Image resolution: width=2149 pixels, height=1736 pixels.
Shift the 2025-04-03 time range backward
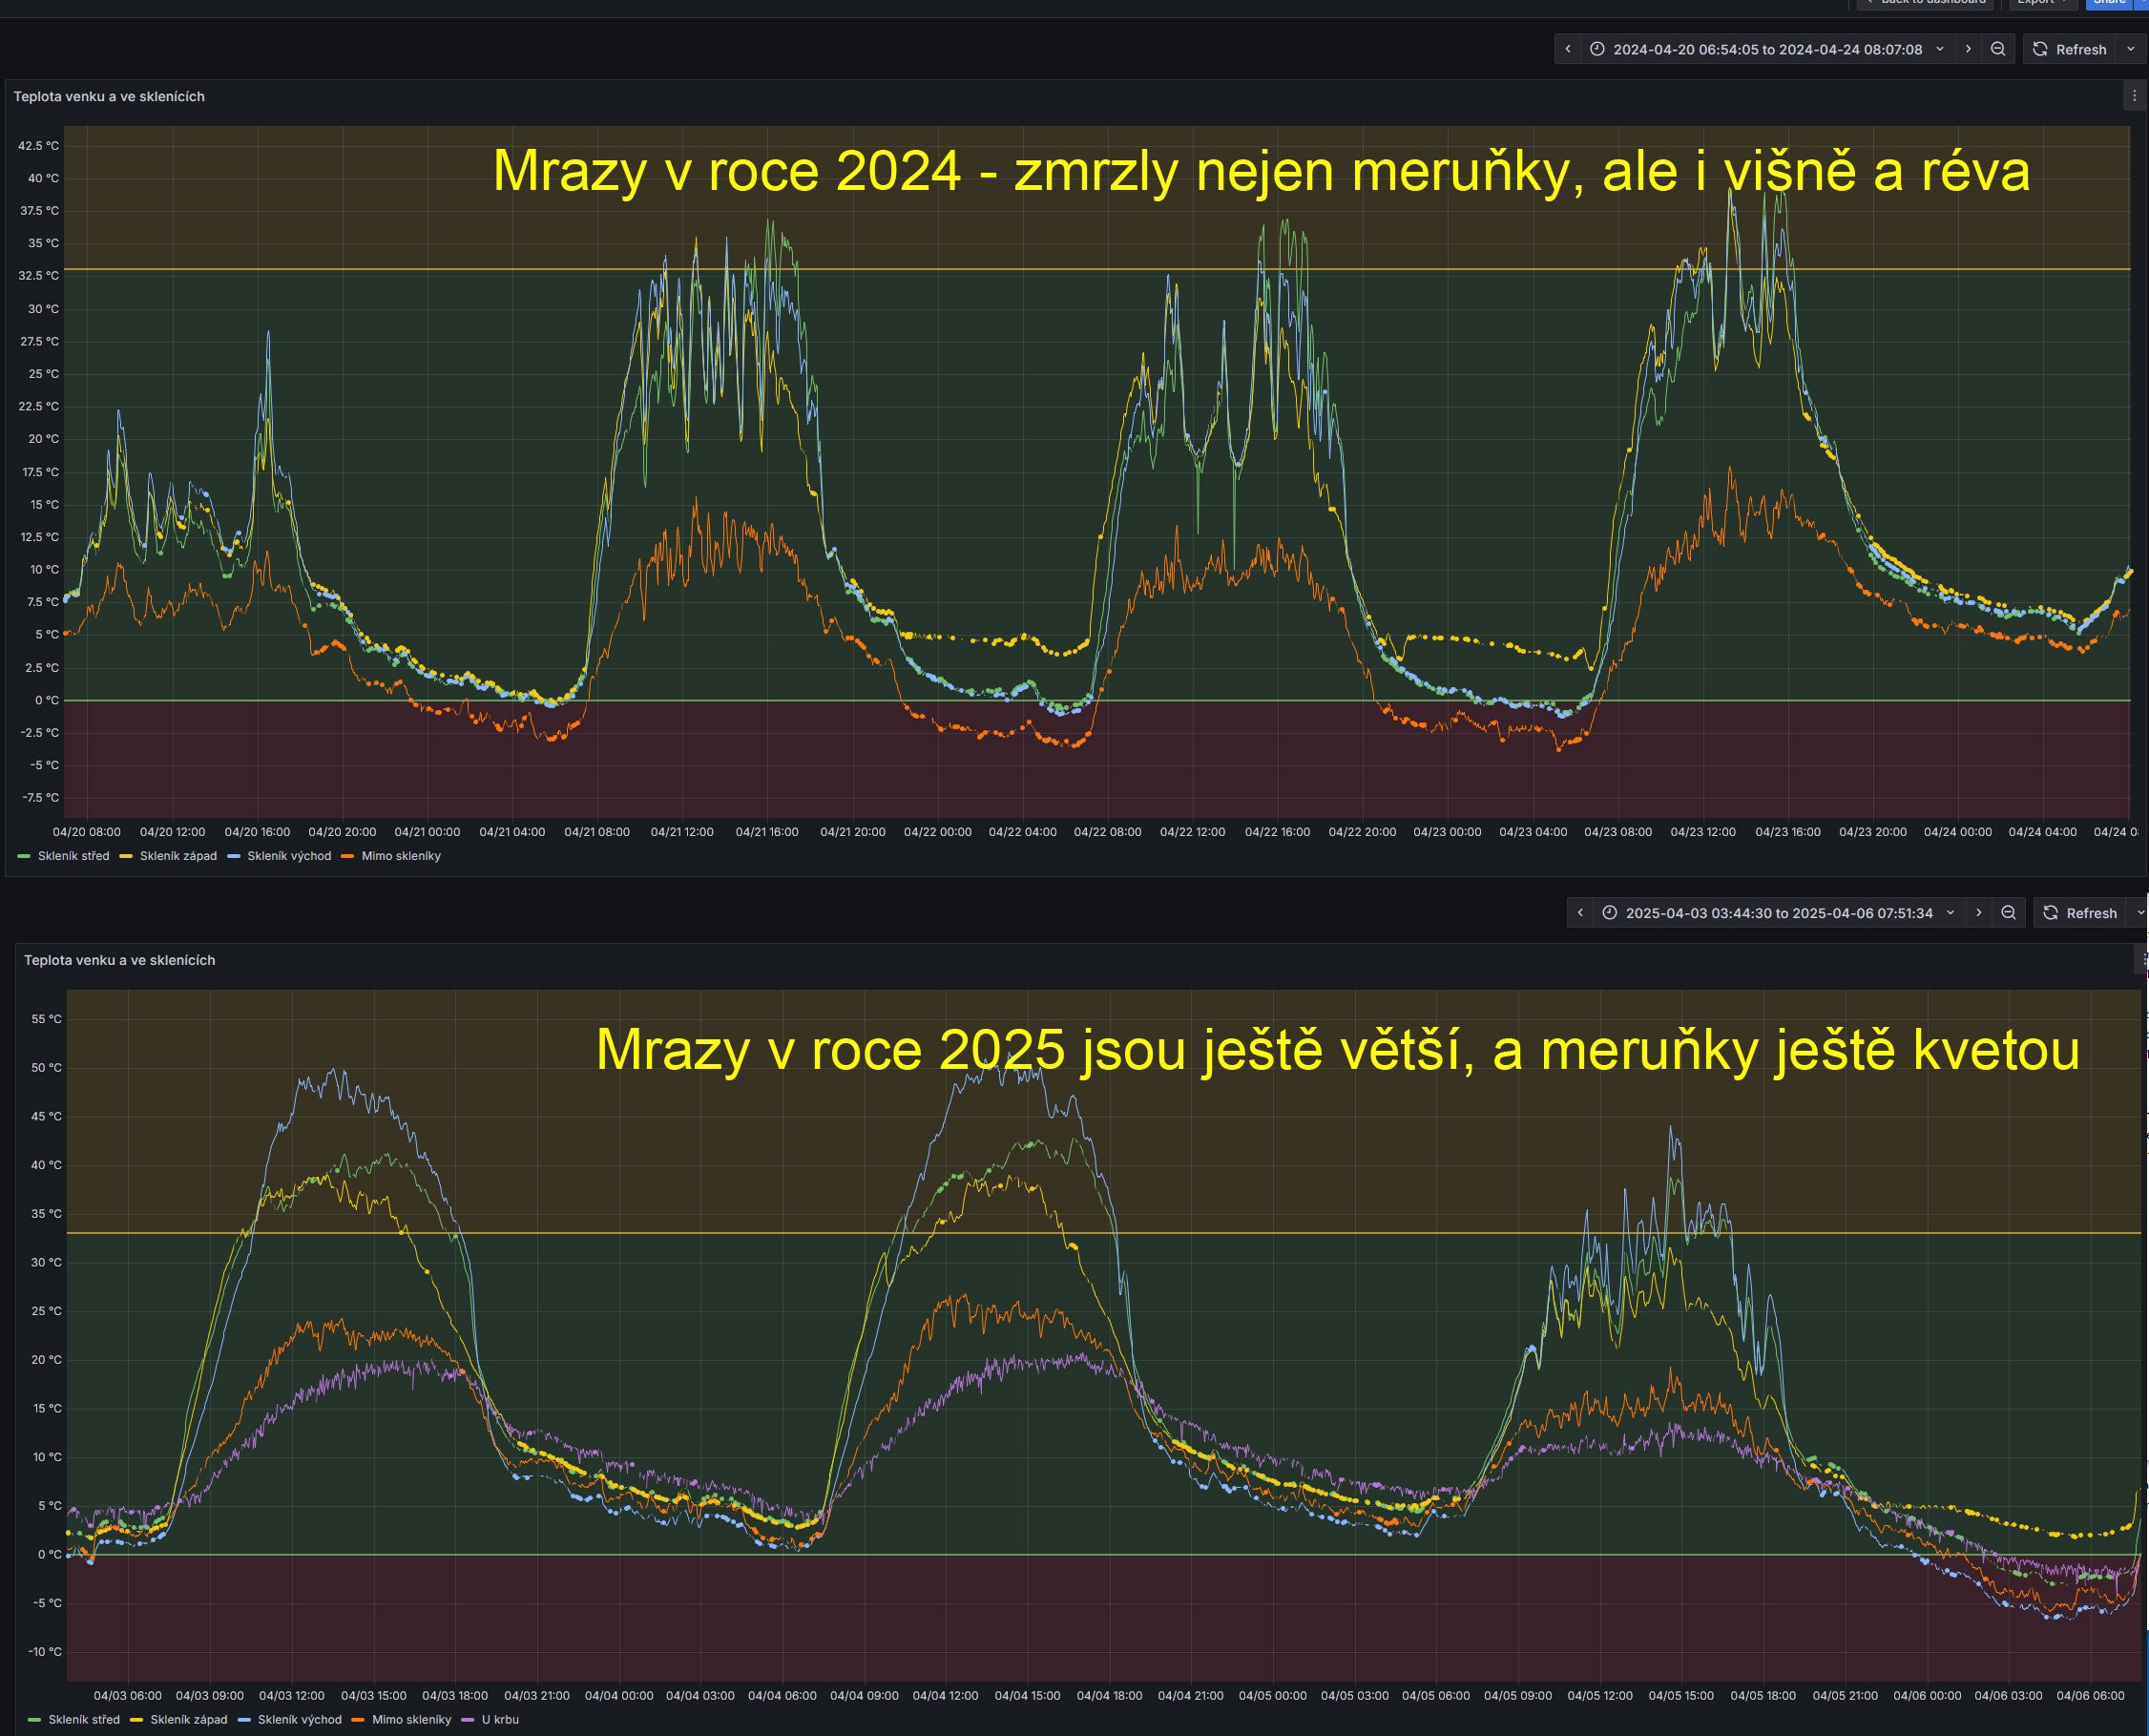1580,913
